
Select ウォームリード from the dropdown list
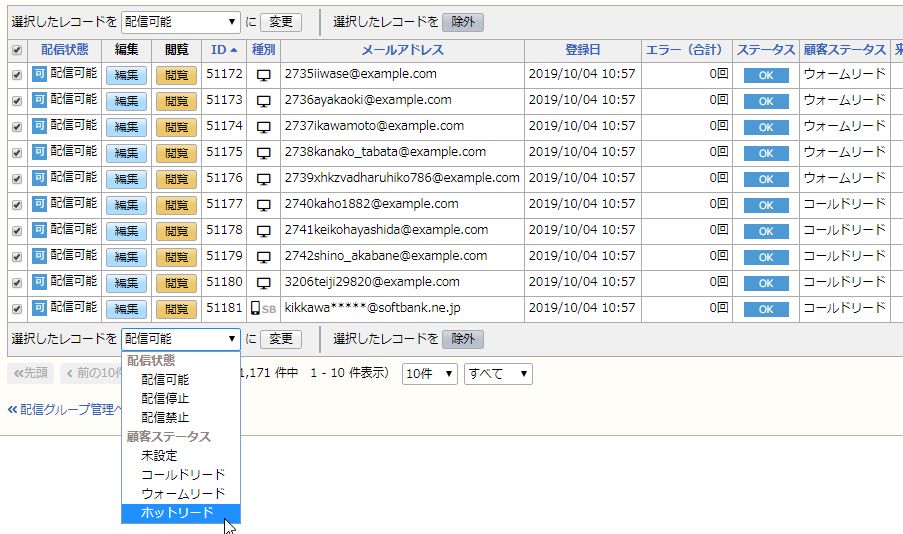[181, 494]
